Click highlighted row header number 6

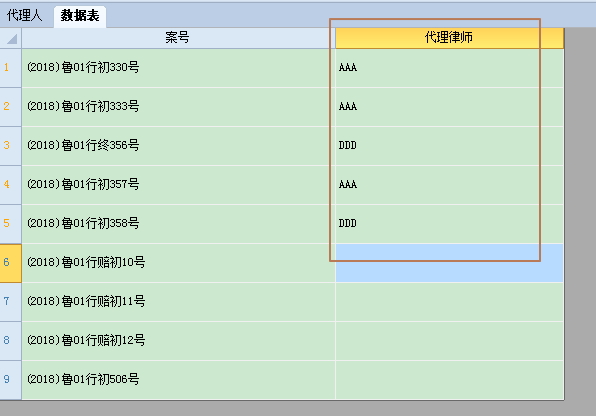coord(11,263)
